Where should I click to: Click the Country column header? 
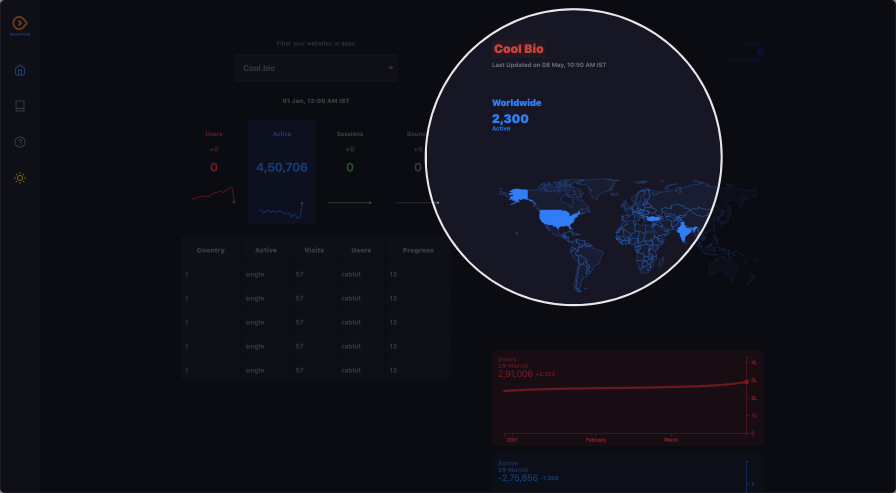point(211,250)
